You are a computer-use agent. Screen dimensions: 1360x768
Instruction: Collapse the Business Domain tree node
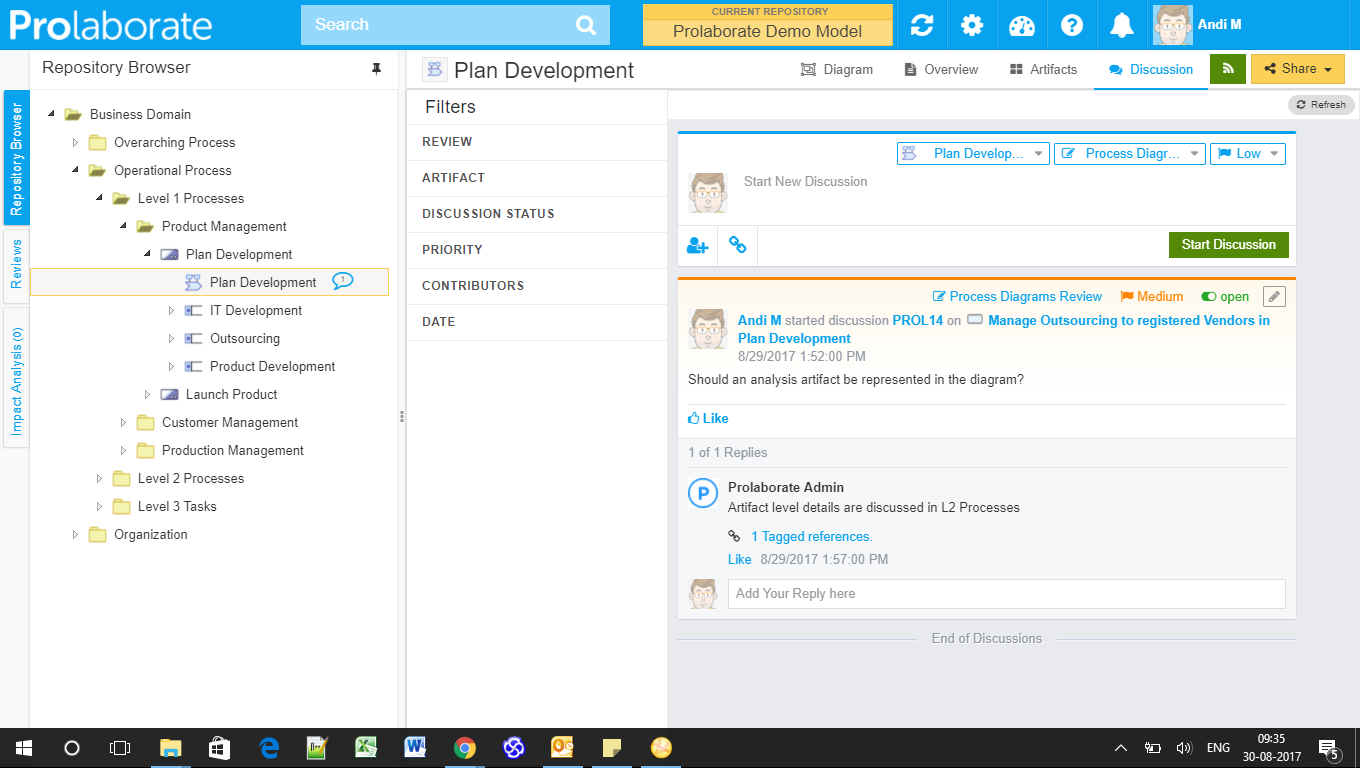tap(51, 114)
